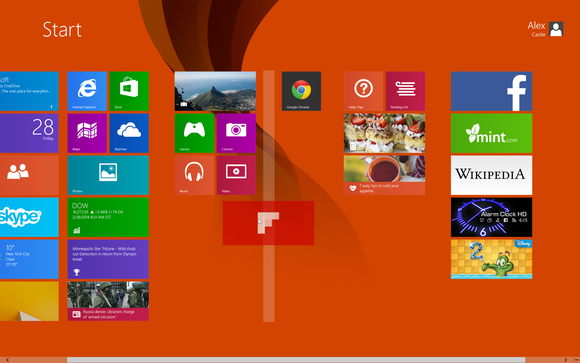This screenshot has width=580, height=363.
Task: Click the dragged red Flipboard tile
Action: pos(269,223)
